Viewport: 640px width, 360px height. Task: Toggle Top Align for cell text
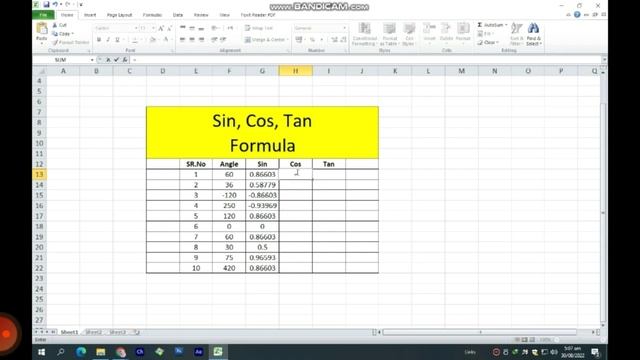[183, 28]
